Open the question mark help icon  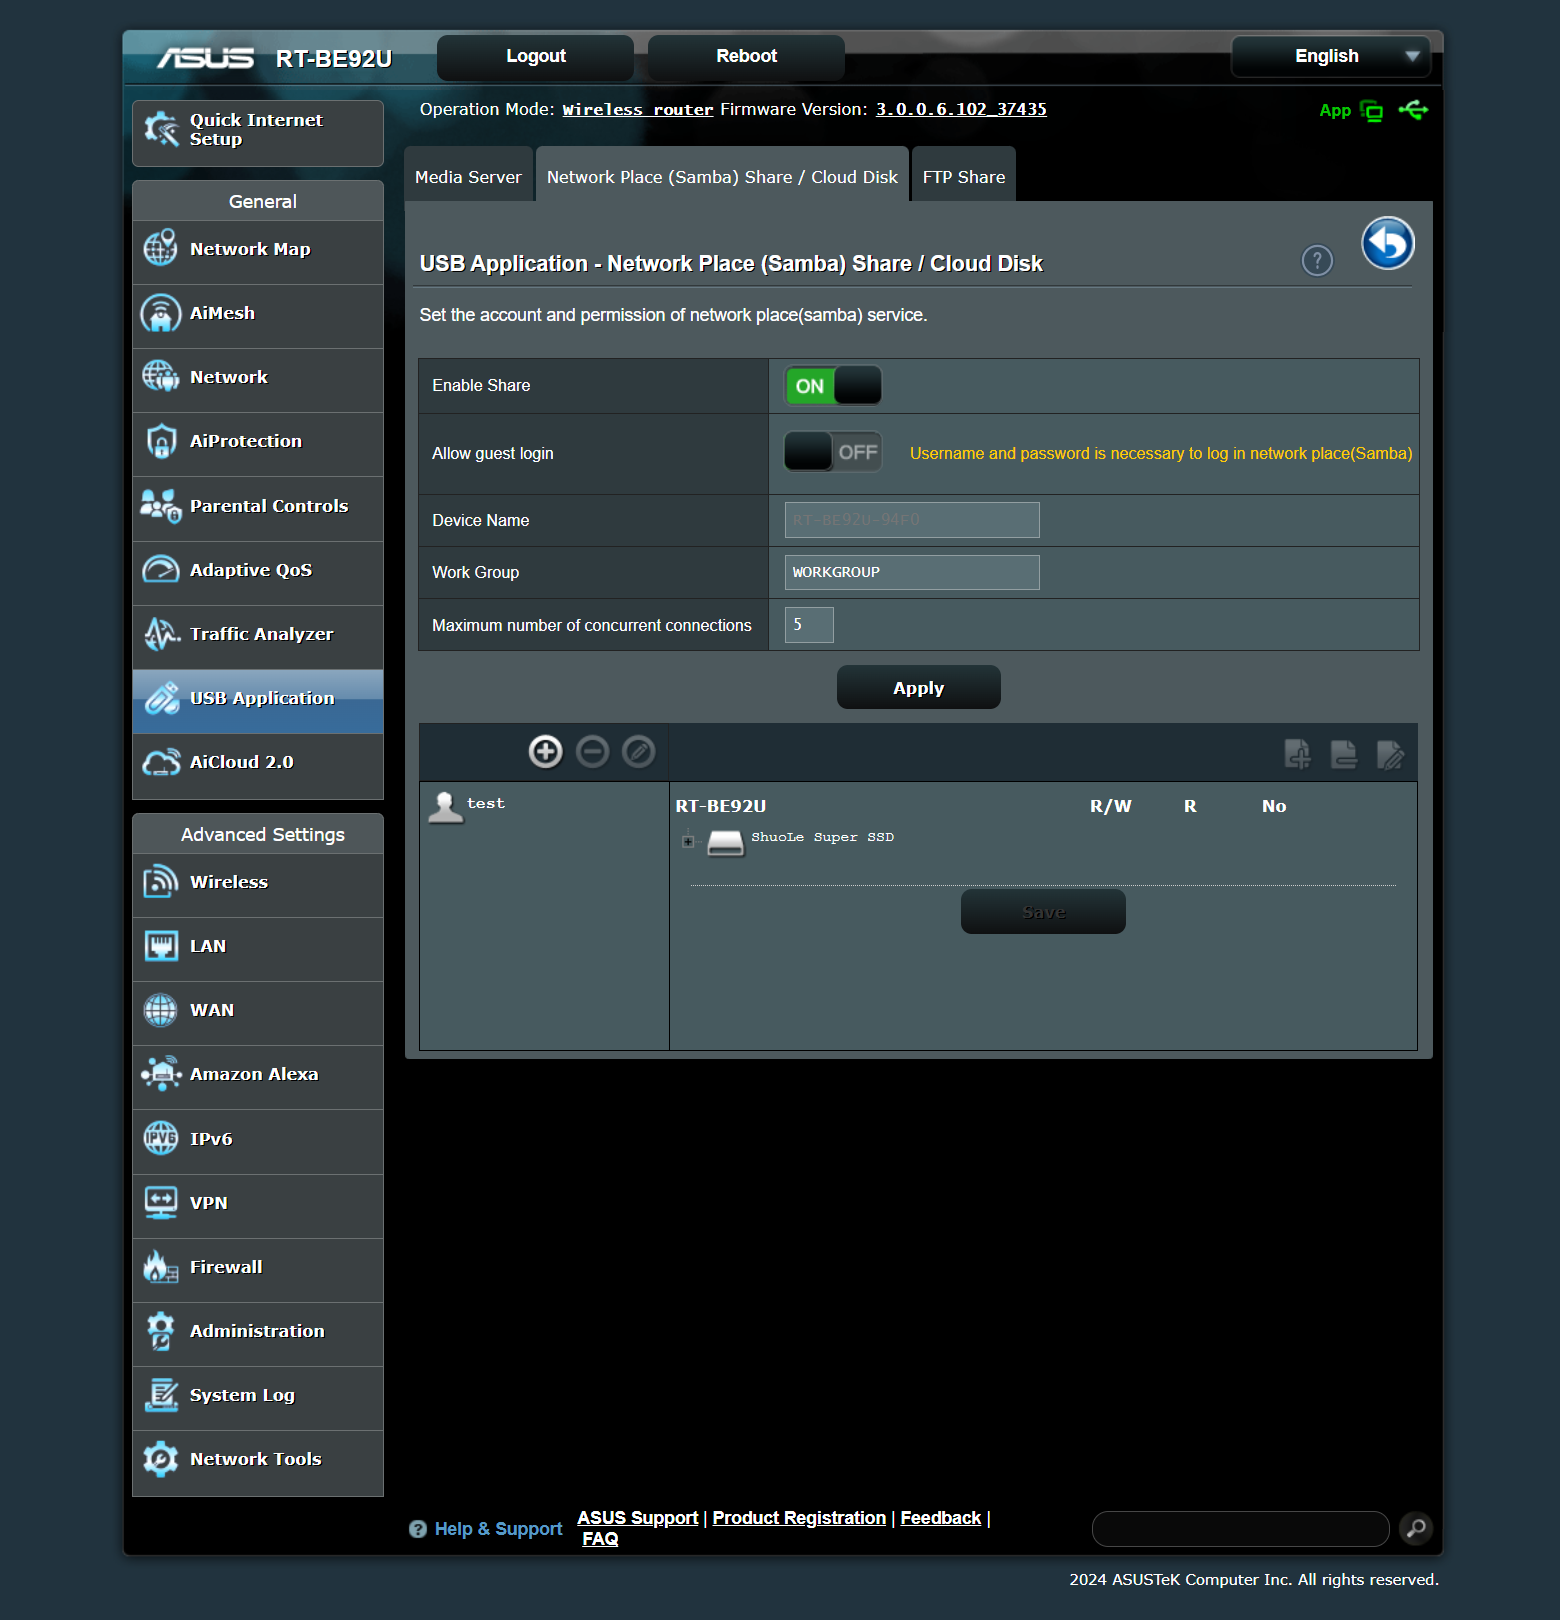(x=1317, y=261)
